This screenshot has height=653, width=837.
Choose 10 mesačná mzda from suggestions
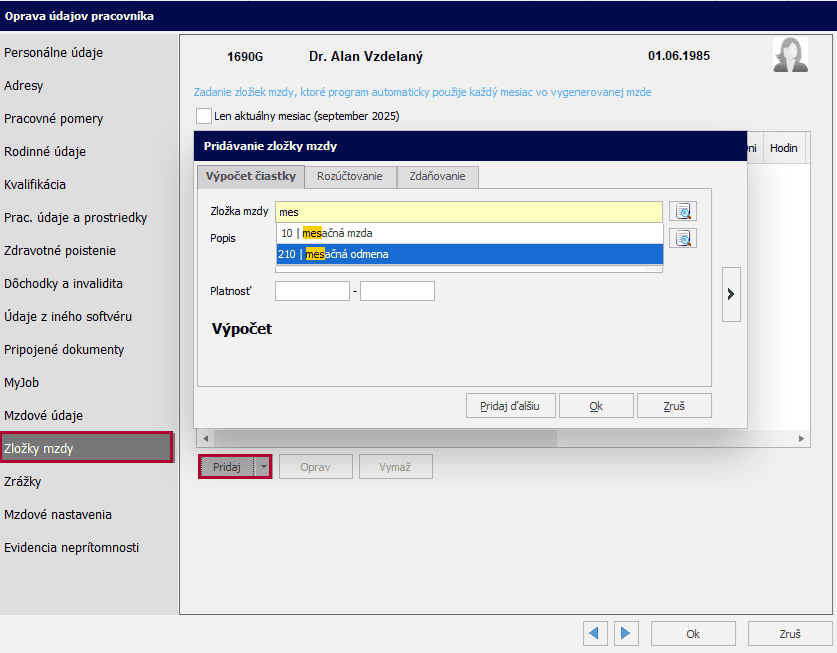(469, 232)
